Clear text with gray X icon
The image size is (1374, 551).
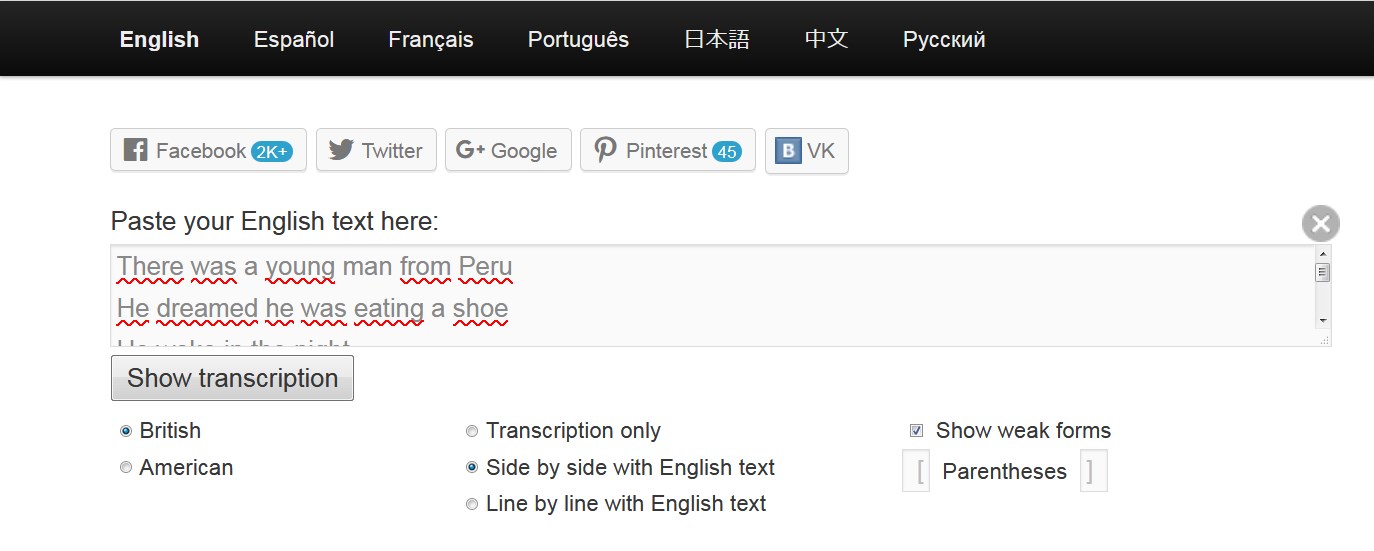(1320, 223)
